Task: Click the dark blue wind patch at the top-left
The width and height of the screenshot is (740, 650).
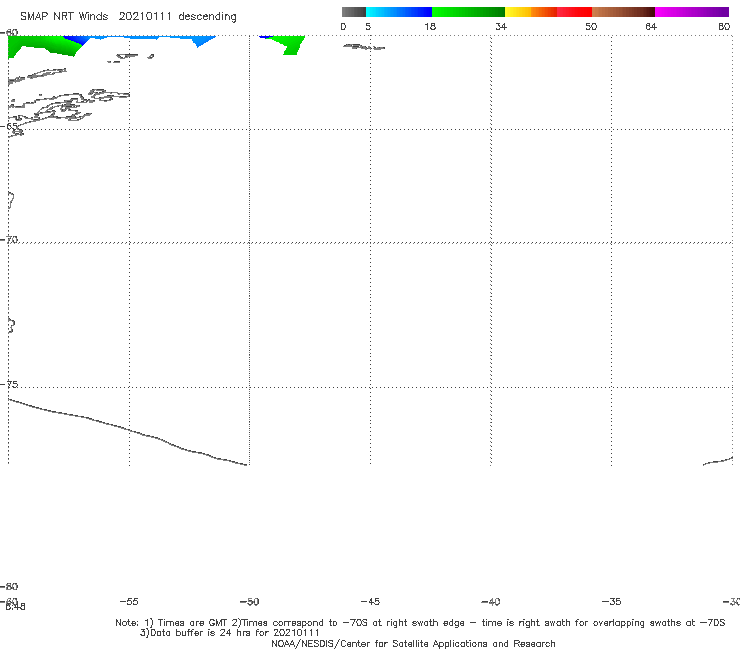Action: pyautogui.click(x=77, y=40)
